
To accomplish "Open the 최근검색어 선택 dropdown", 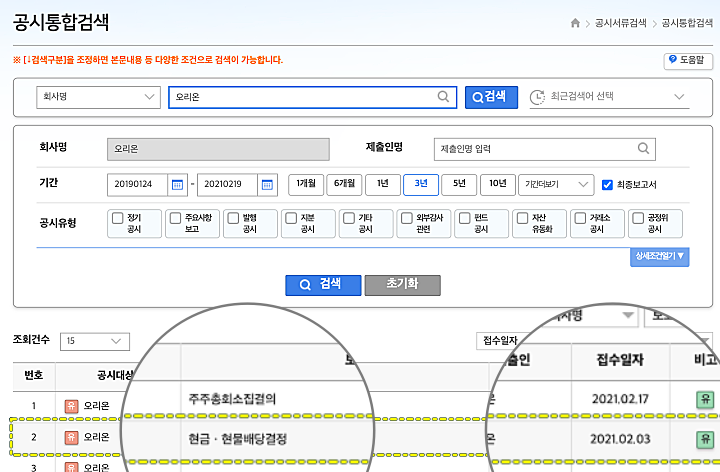I will click(609, 97).
